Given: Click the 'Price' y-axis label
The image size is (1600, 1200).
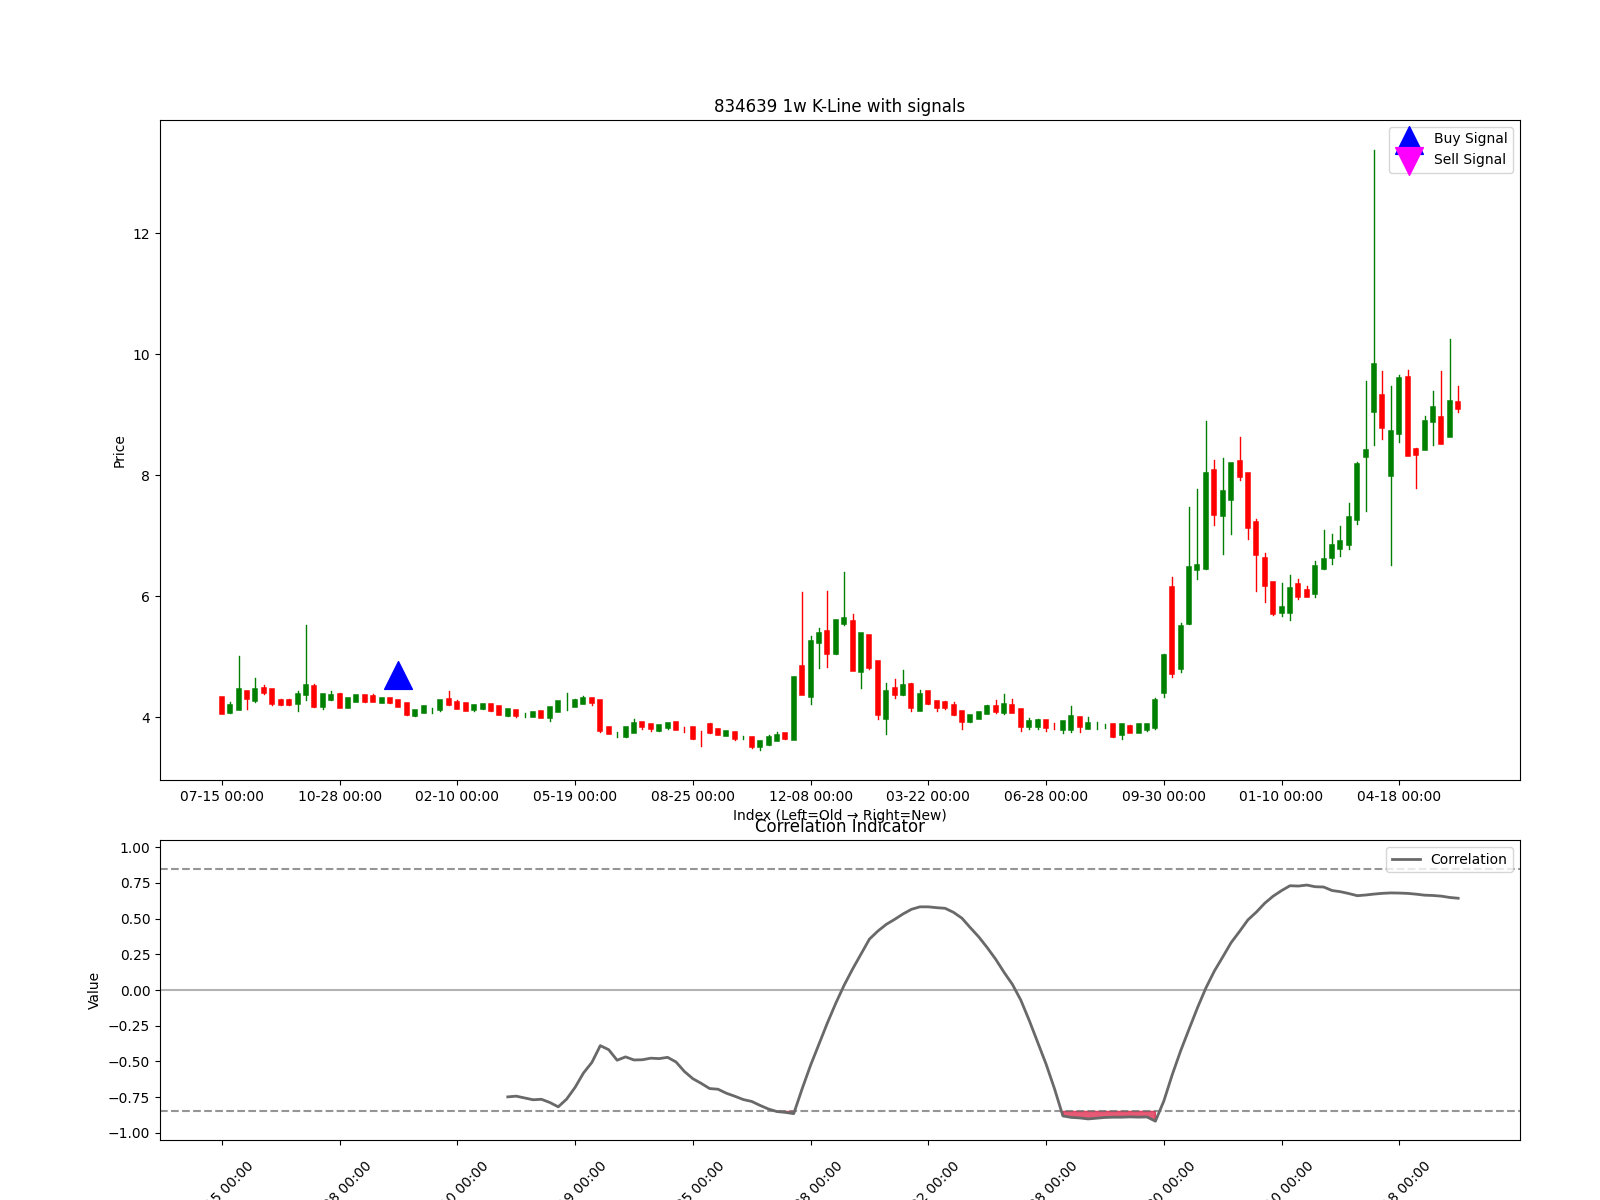Looking at the screenshot, I should [119, 451].
